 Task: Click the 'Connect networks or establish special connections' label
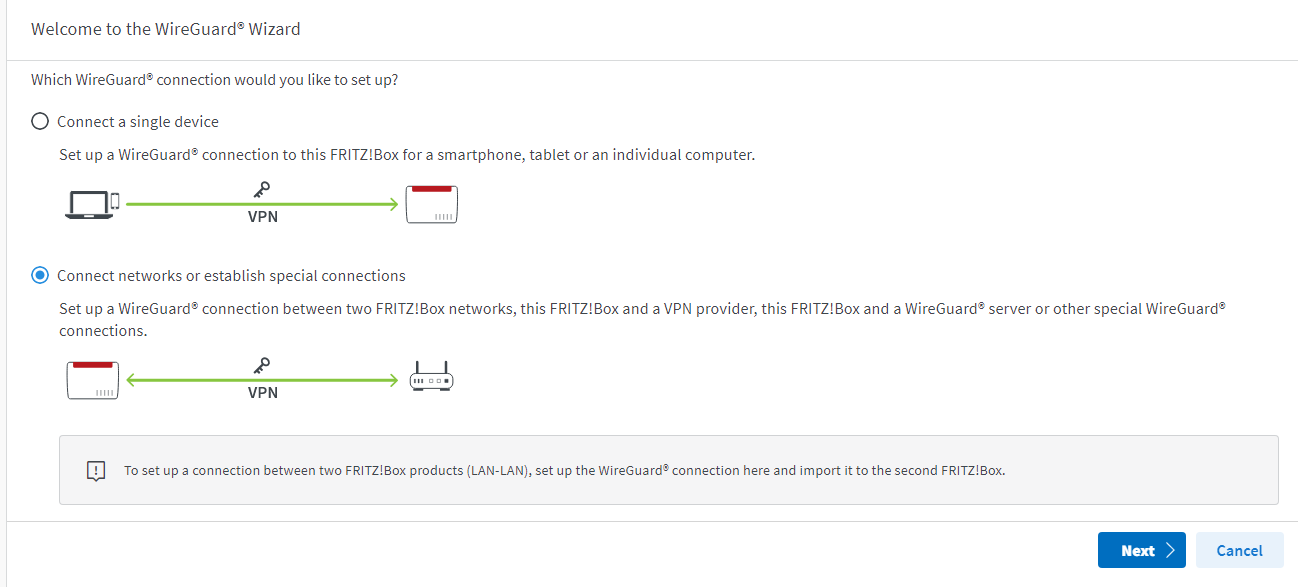231,275
